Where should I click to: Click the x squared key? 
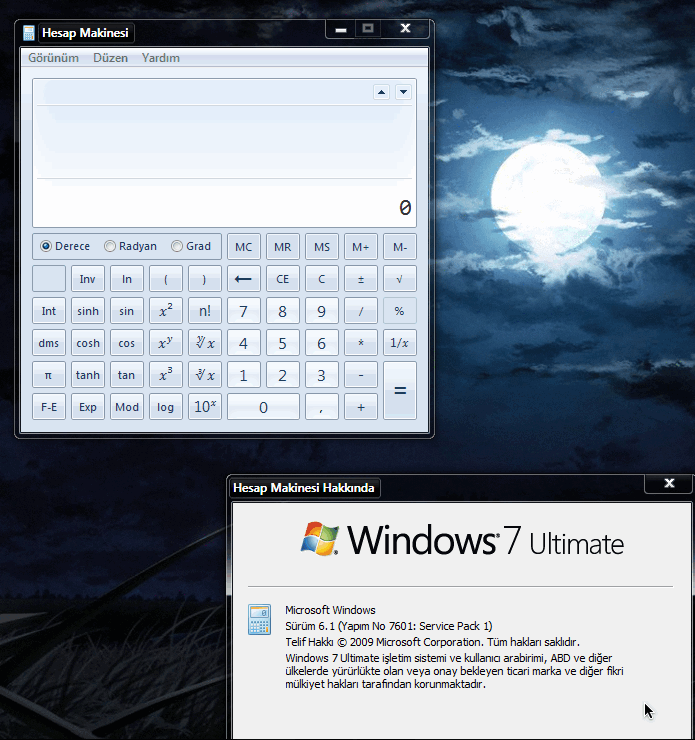[x=166, y=311]
